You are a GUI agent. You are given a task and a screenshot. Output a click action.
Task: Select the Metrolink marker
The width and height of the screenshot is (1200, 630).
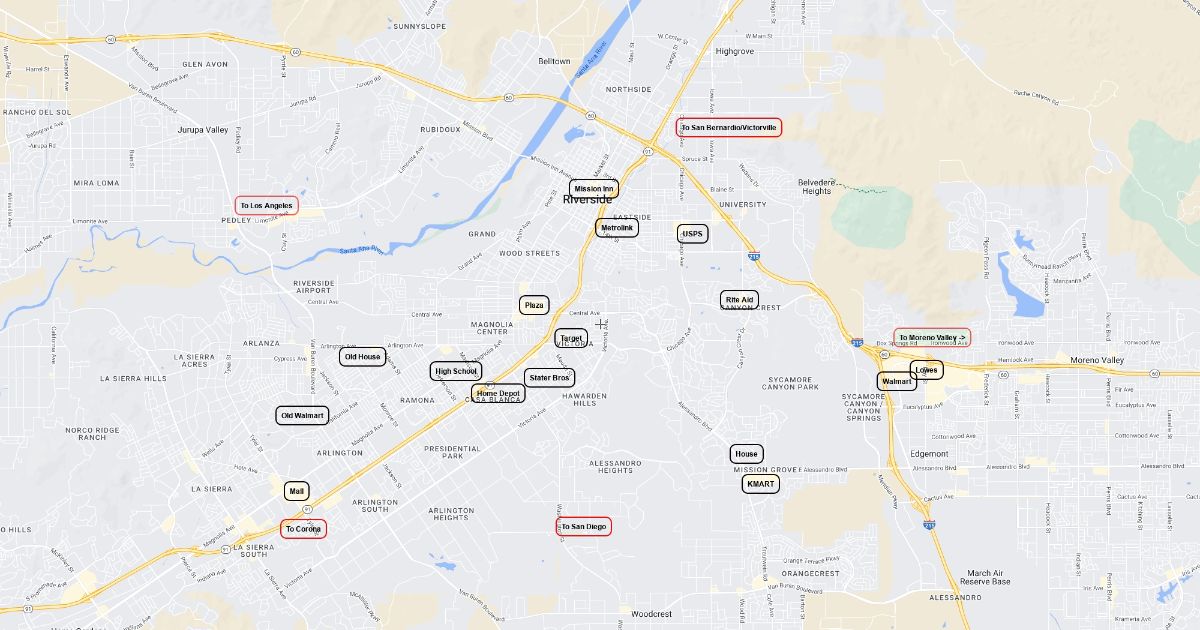click(617, 228)
